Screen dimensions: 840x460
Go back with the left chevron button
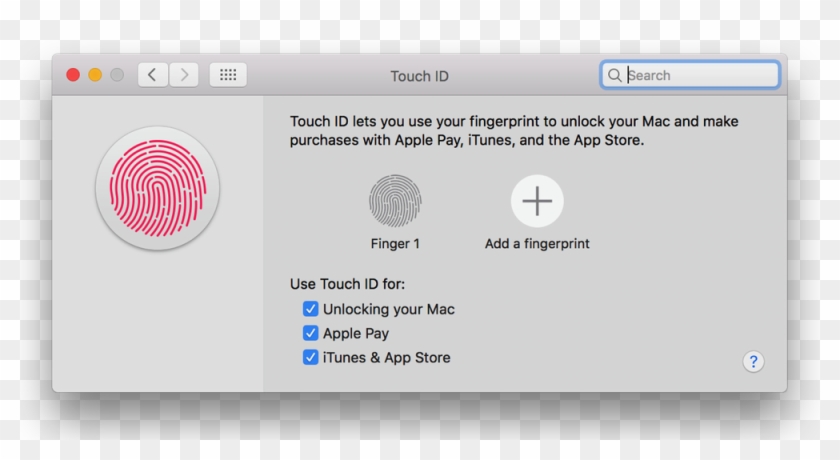coord(153,75)
